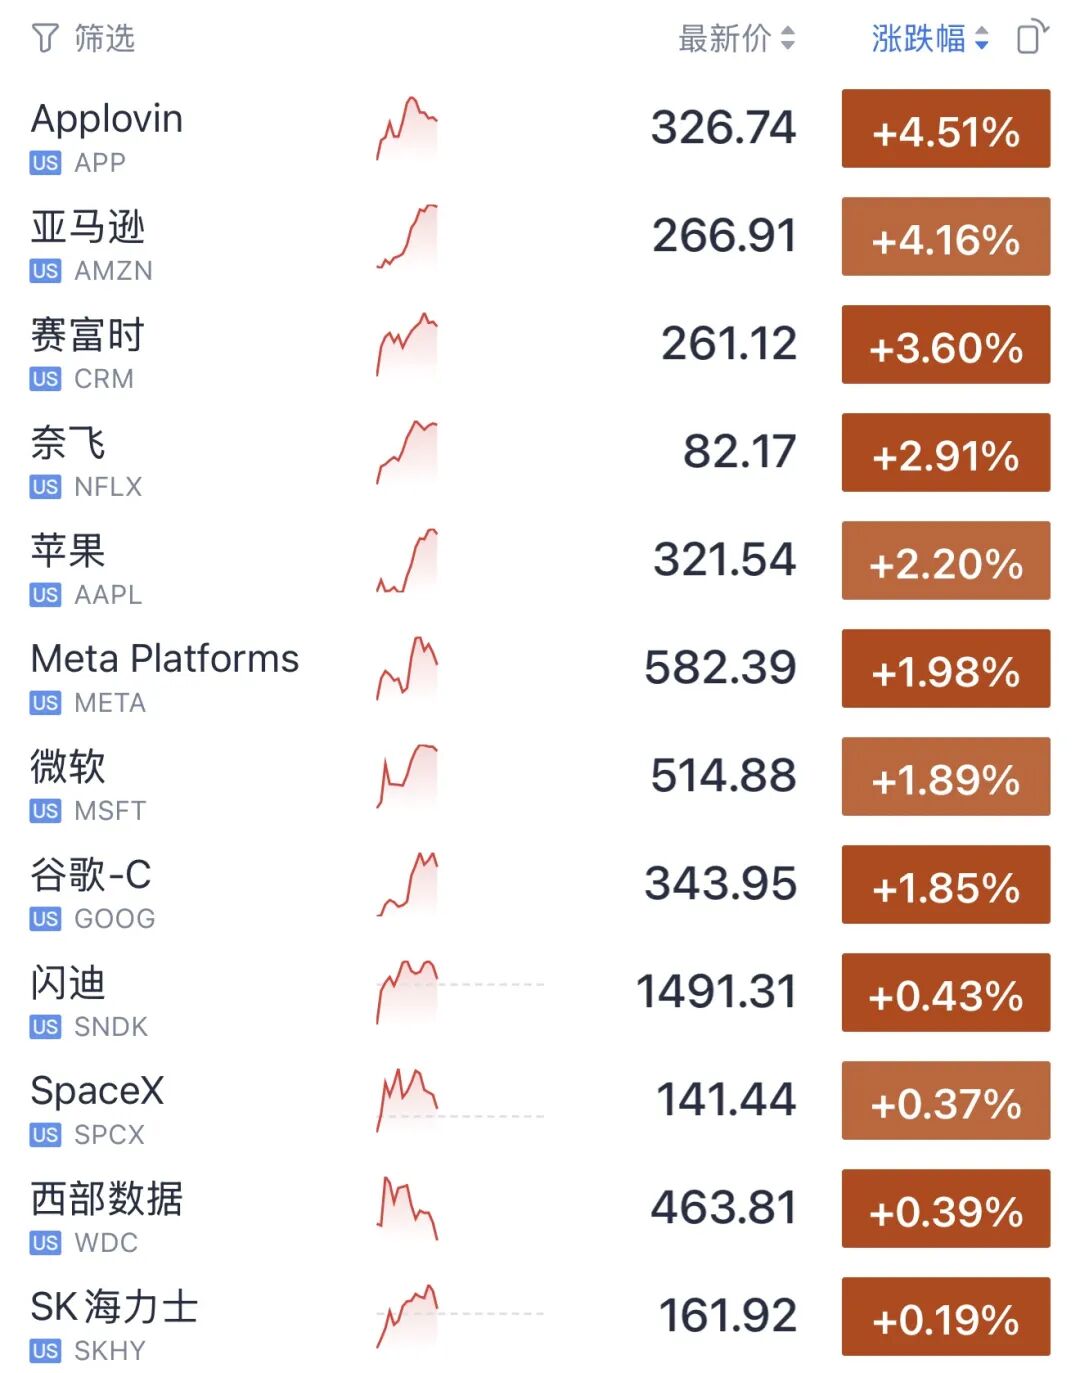Tap the rotate layout icon at top right
The height and width of the screenshot is (1373, 1080).
1032,38
